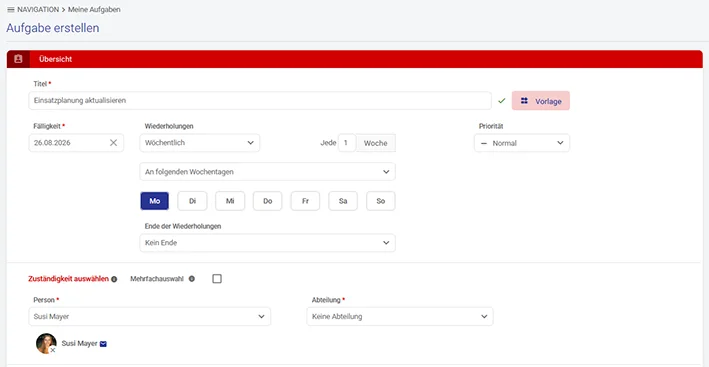This screenshot has height=367, width=709.
Task: Click the Übersicht section contact icon
Action: pyautogui.click(x=18, y=59)
